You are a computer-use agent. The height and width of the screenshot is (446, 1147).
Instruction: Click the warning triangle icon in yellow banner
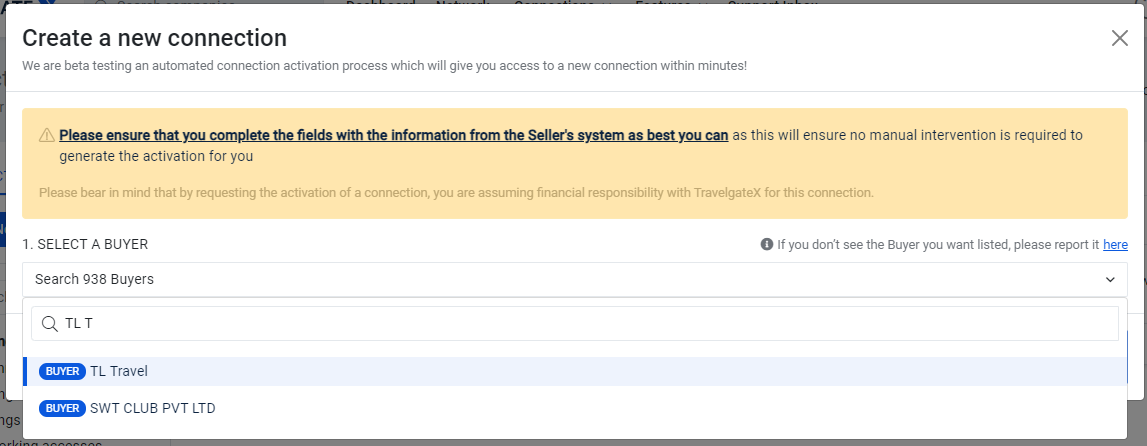click(47, 135)
